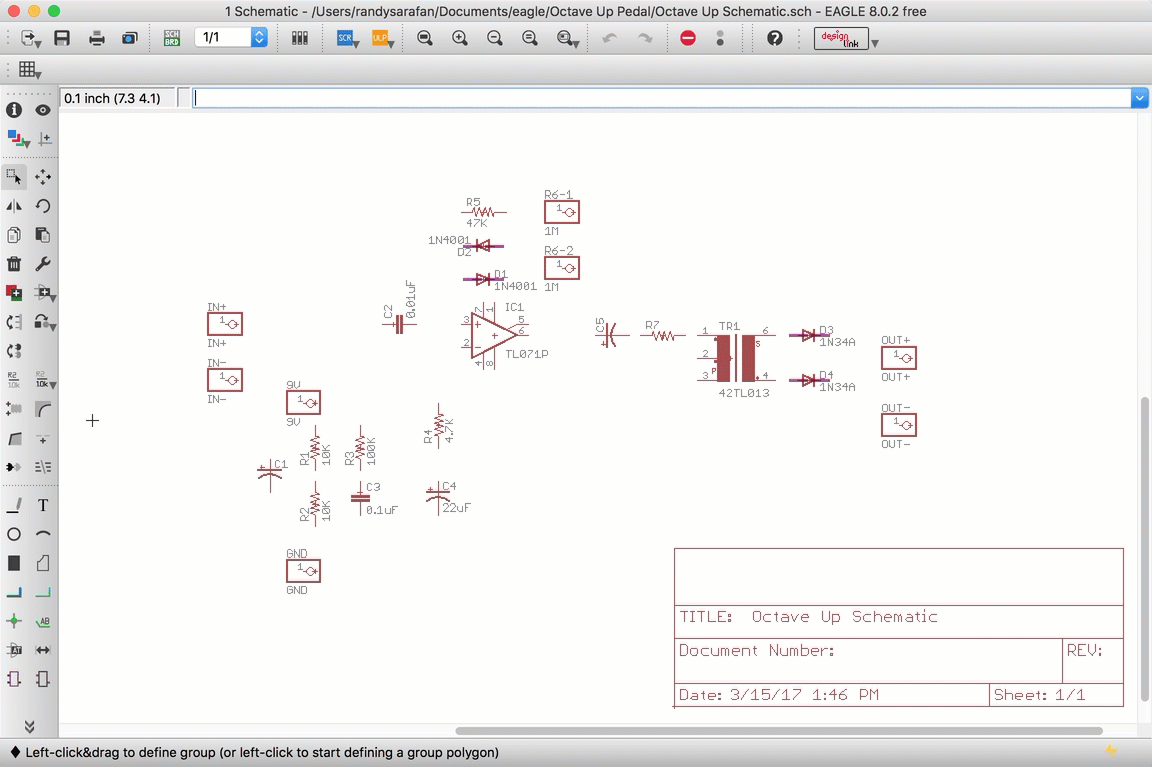Image resolution: width=1152 pixels, height=767 pixels.
Task: Select the blue Bus tool
Action: coord(14,592)
